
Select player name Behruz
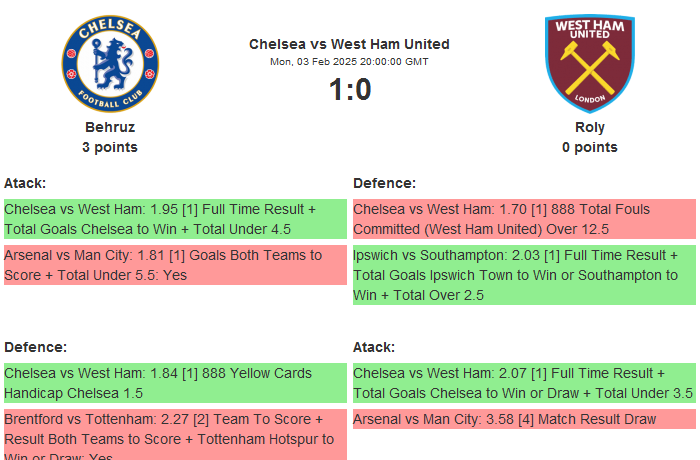pos(110,127)
